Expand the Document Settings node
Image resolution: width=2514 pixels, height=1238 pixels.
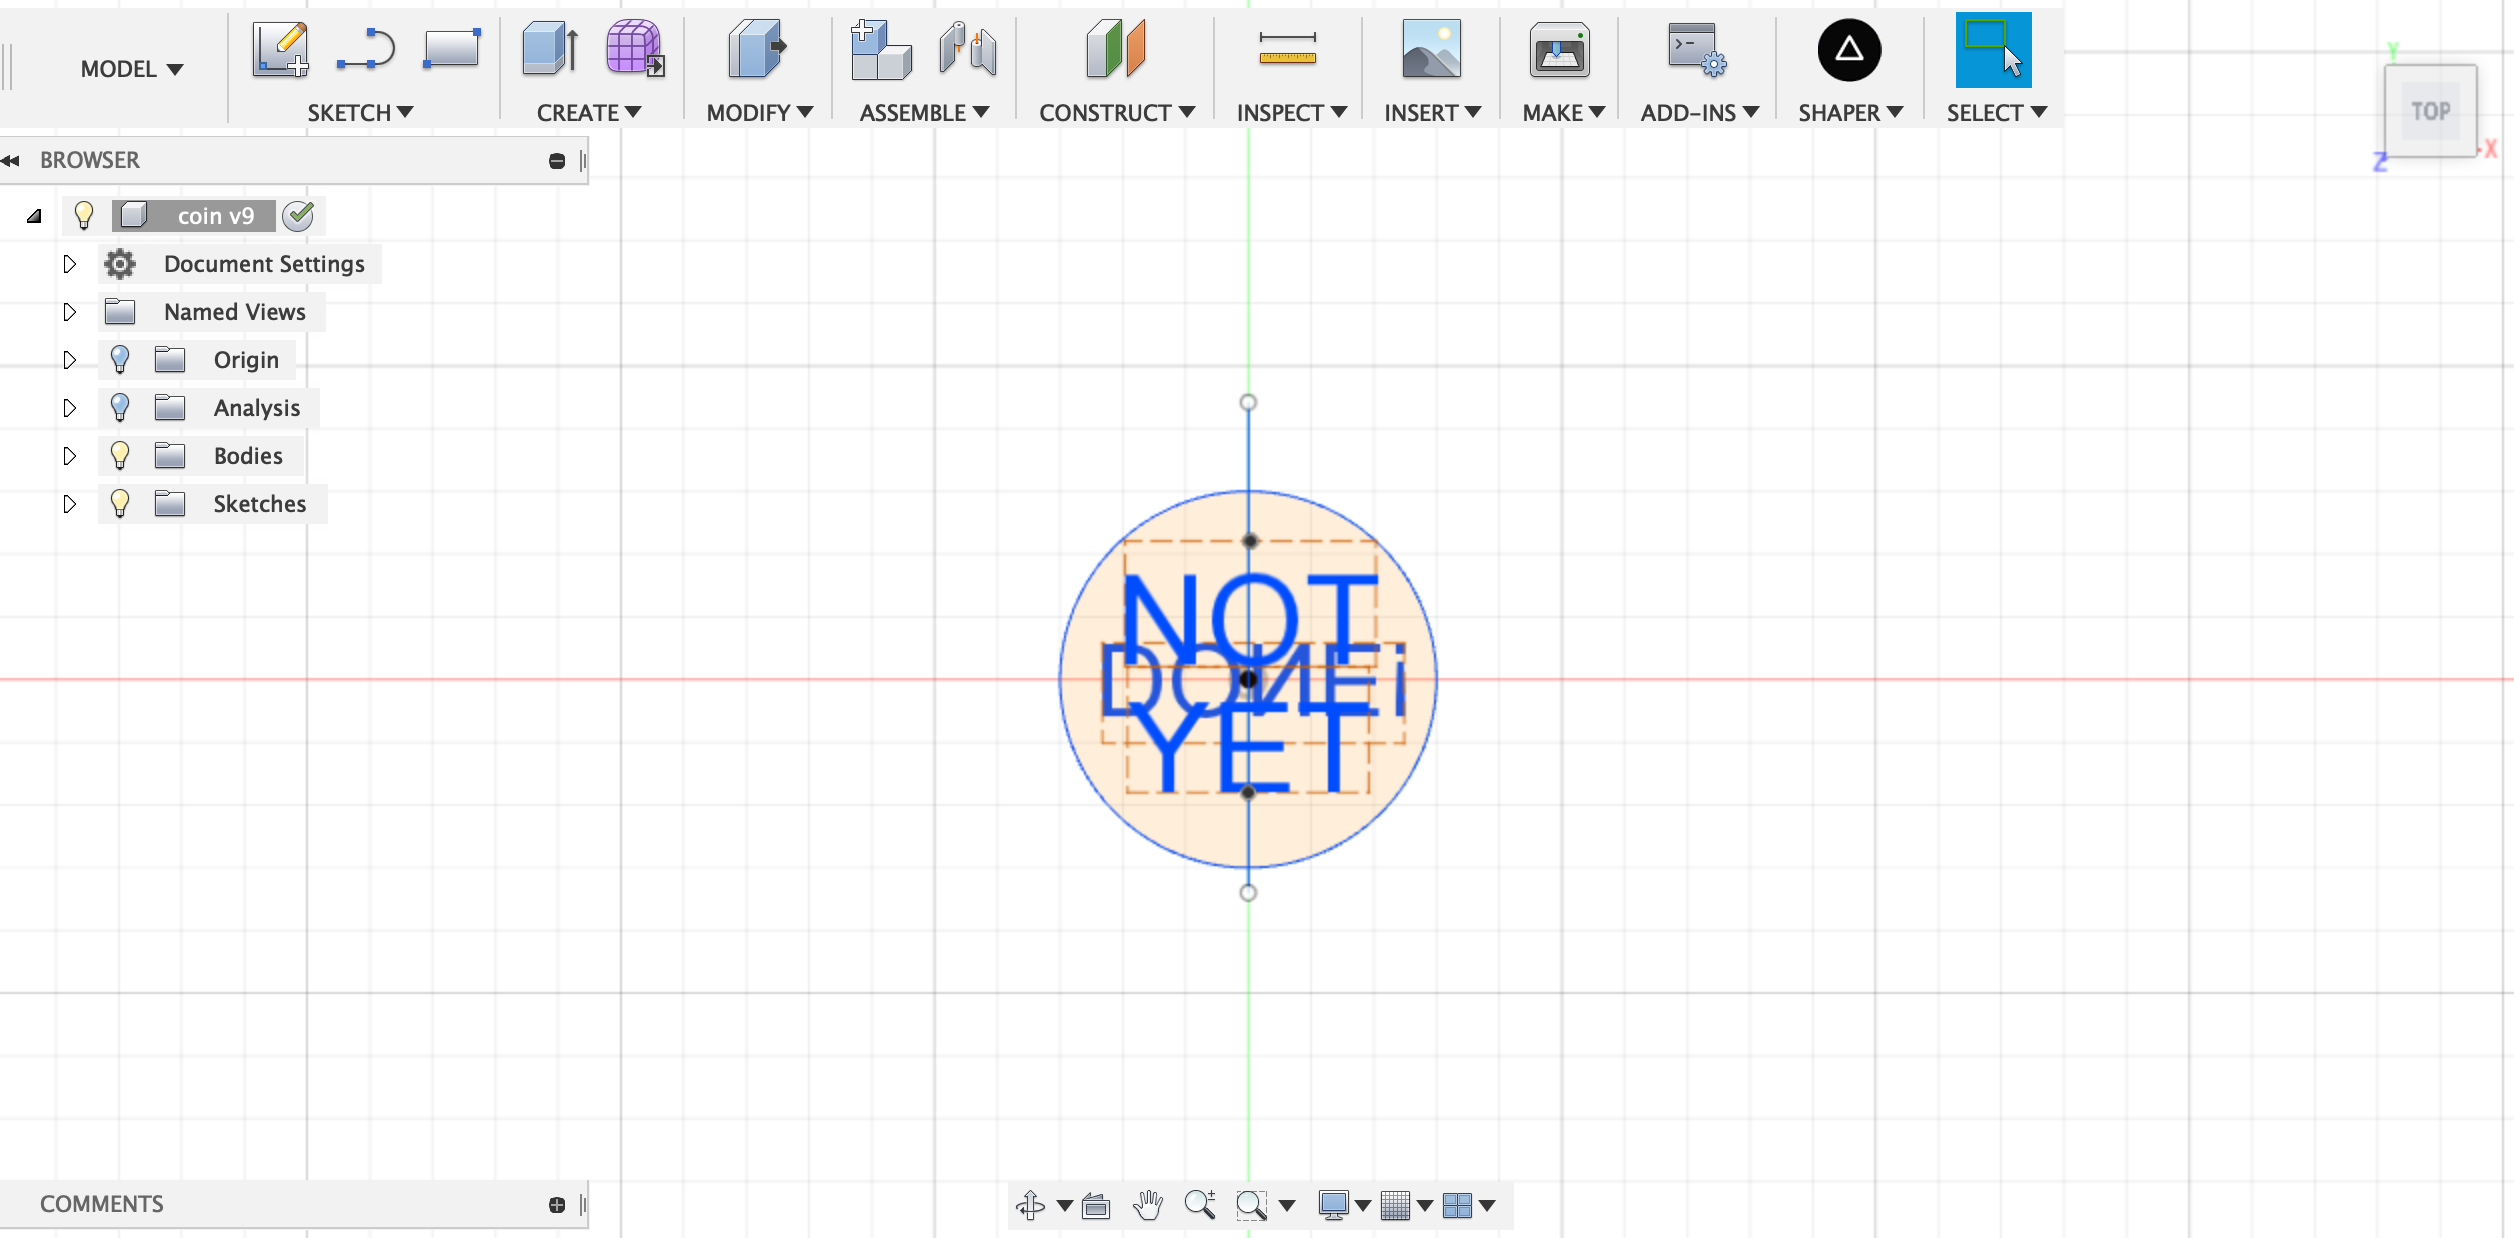pyautogui.click(x=69, y=264)
